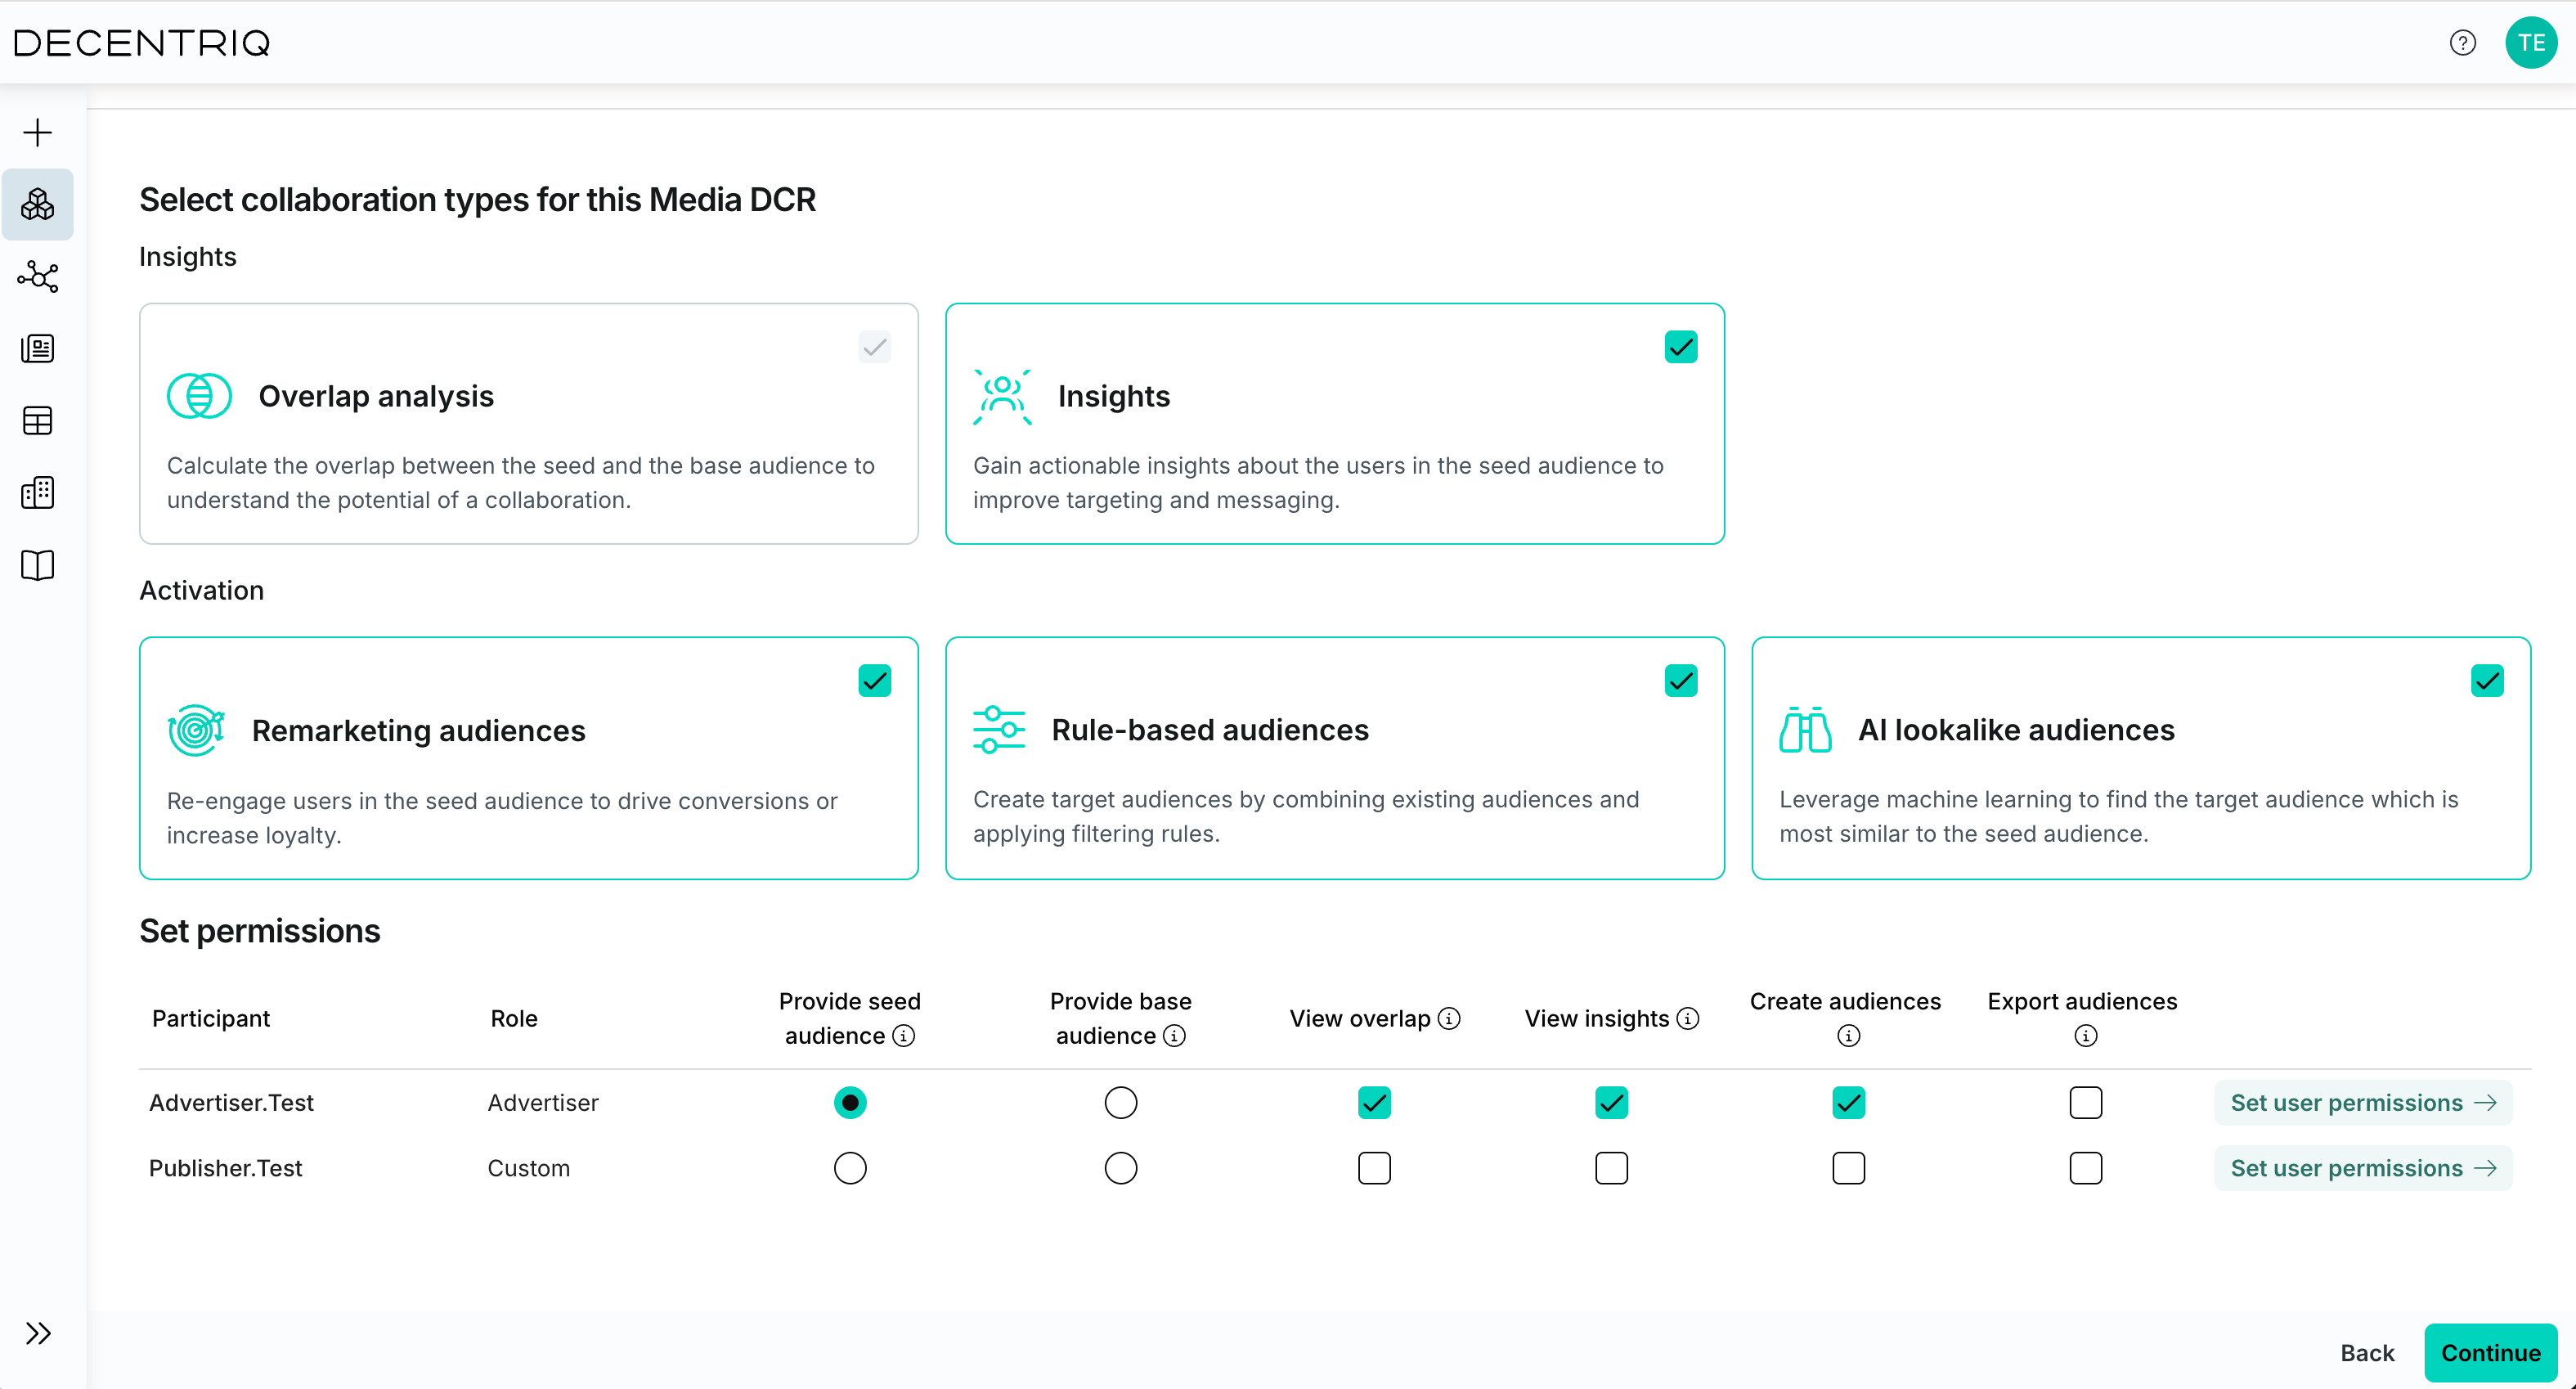The height and width of the screenshot is (1389, 2576).
Task: Select Provide base audience for Publisher.Test
Action: point(1120,1167)
